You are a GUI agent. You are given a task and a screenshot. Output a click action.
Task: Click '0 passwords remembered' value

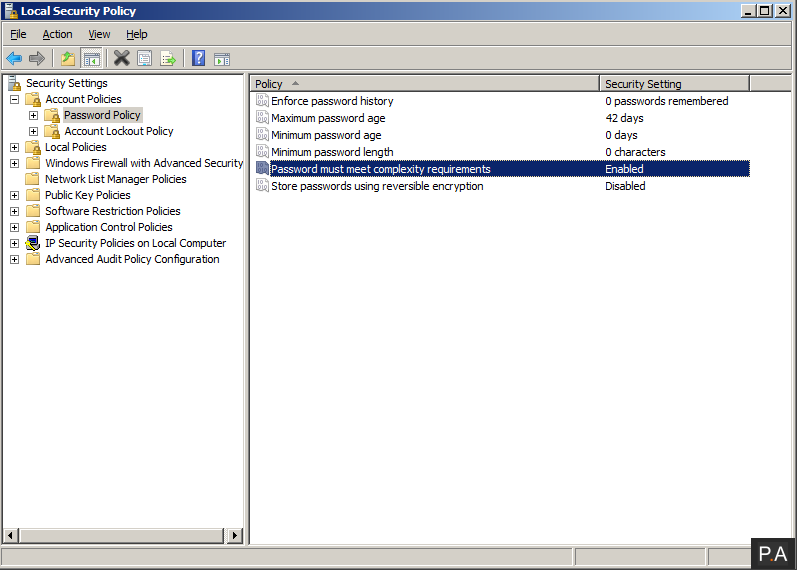666,101
